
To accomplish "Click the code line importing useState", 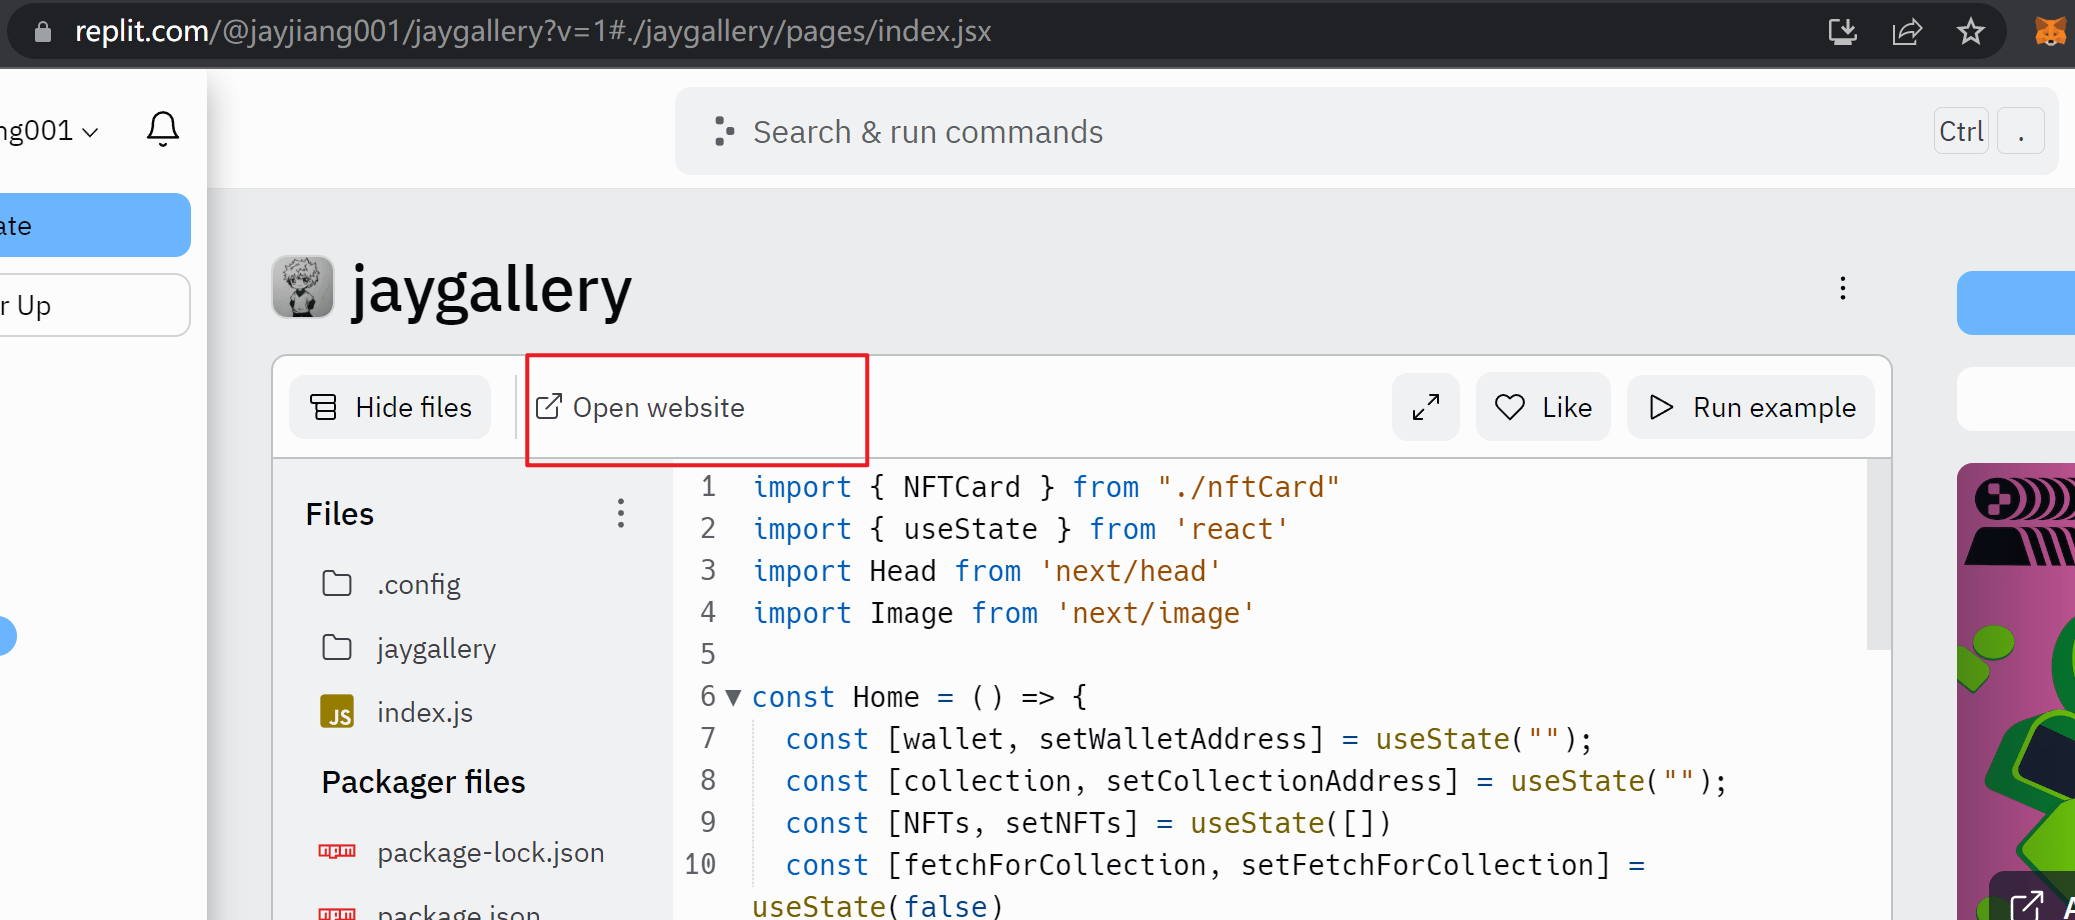I will tap(1021, 529).
